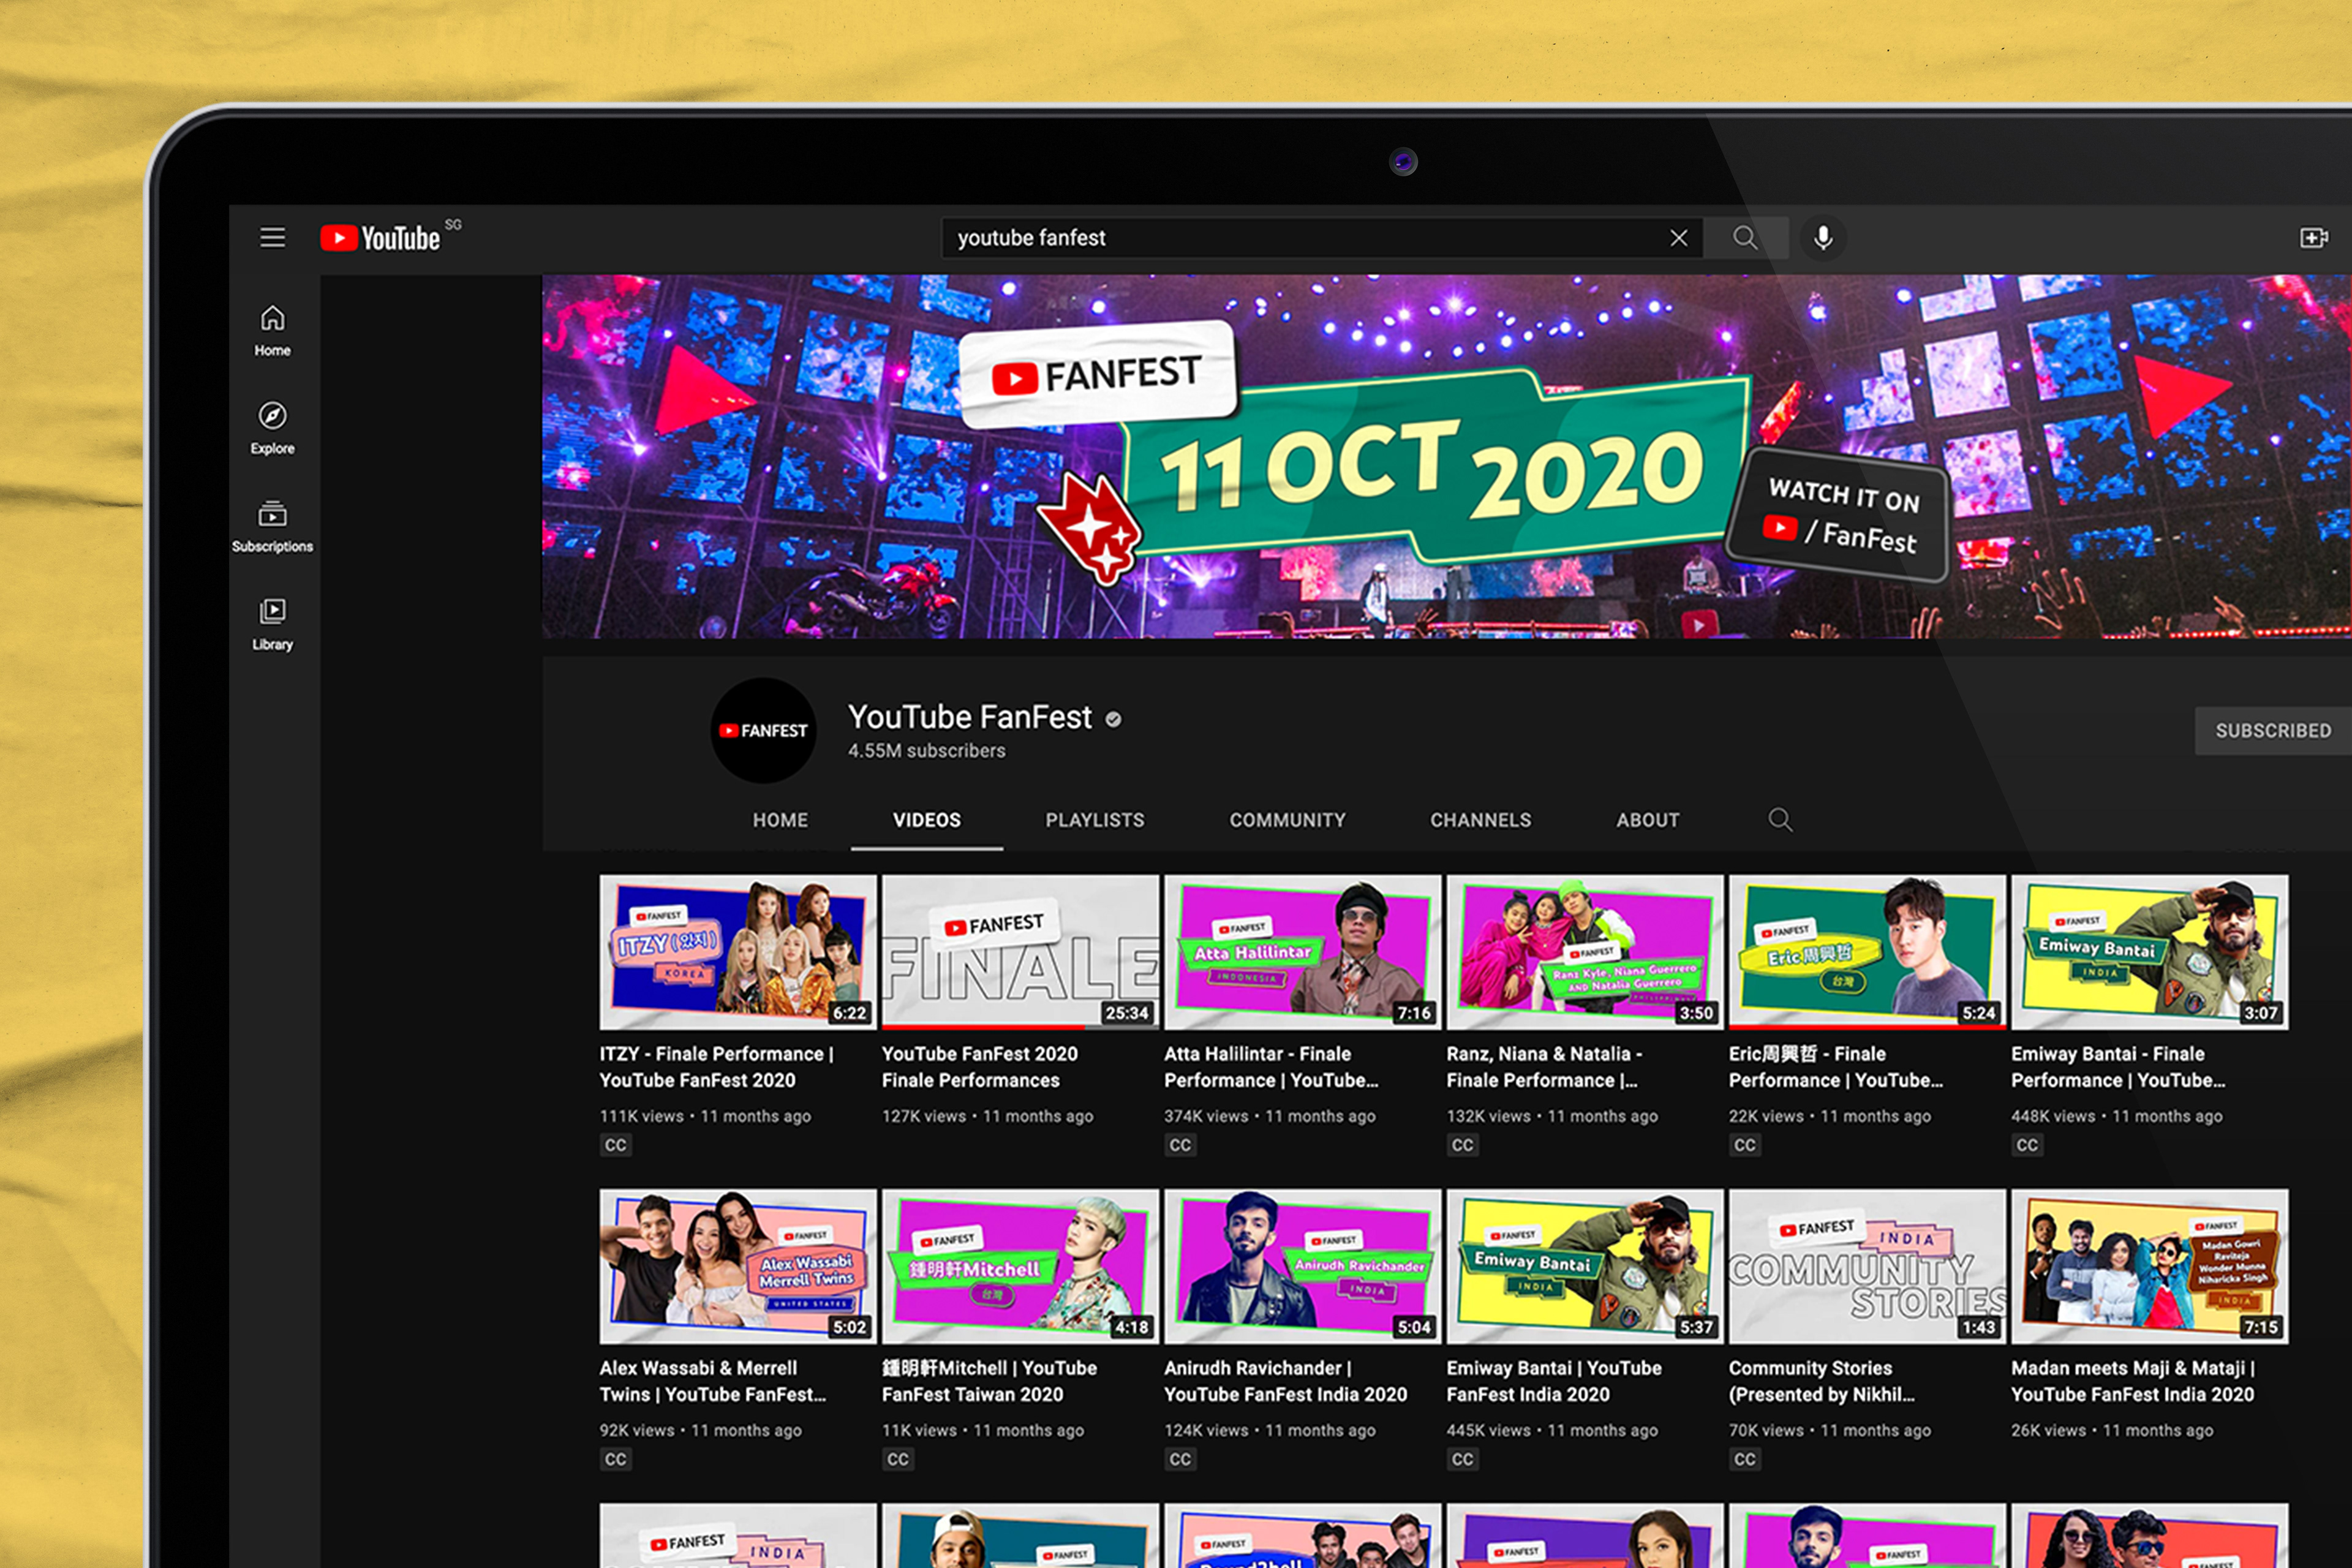Click the YouTube logo
The image size is (2352, 1568).
point(381,238)
